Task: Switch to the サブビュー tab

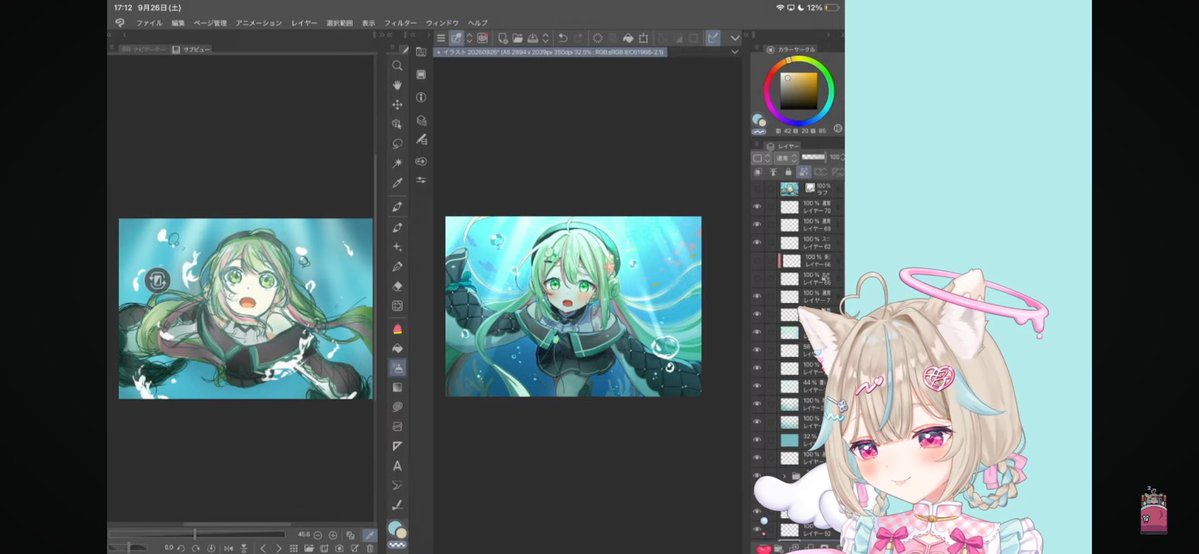Action: pyautogui.click(x=191, y=49)
